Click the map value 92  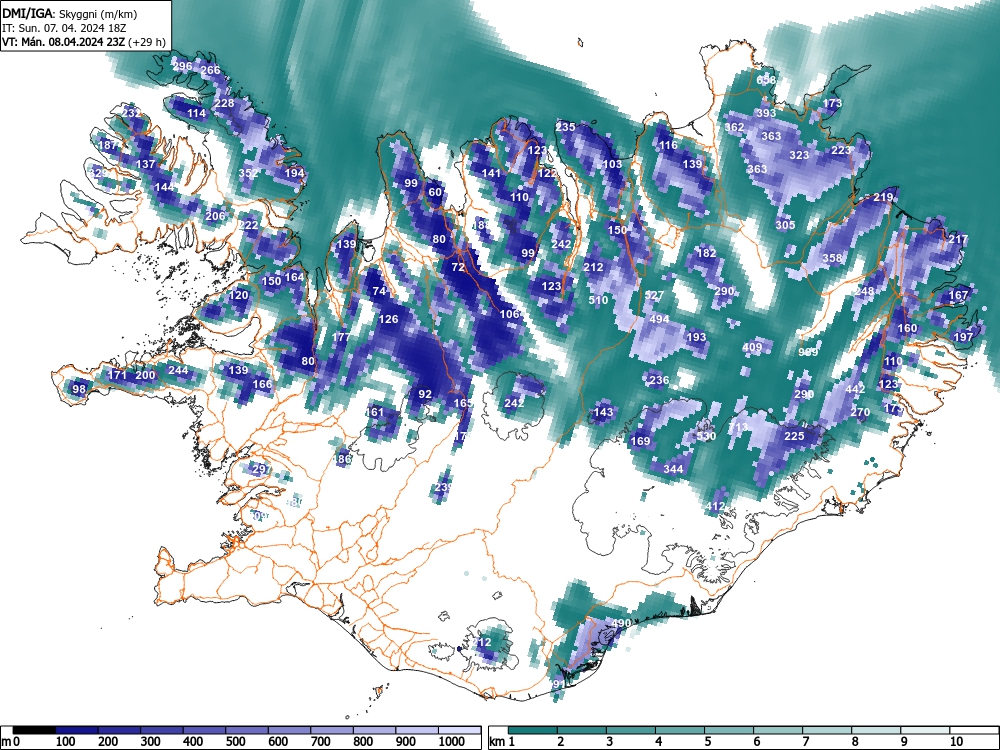tap(425, 395)
